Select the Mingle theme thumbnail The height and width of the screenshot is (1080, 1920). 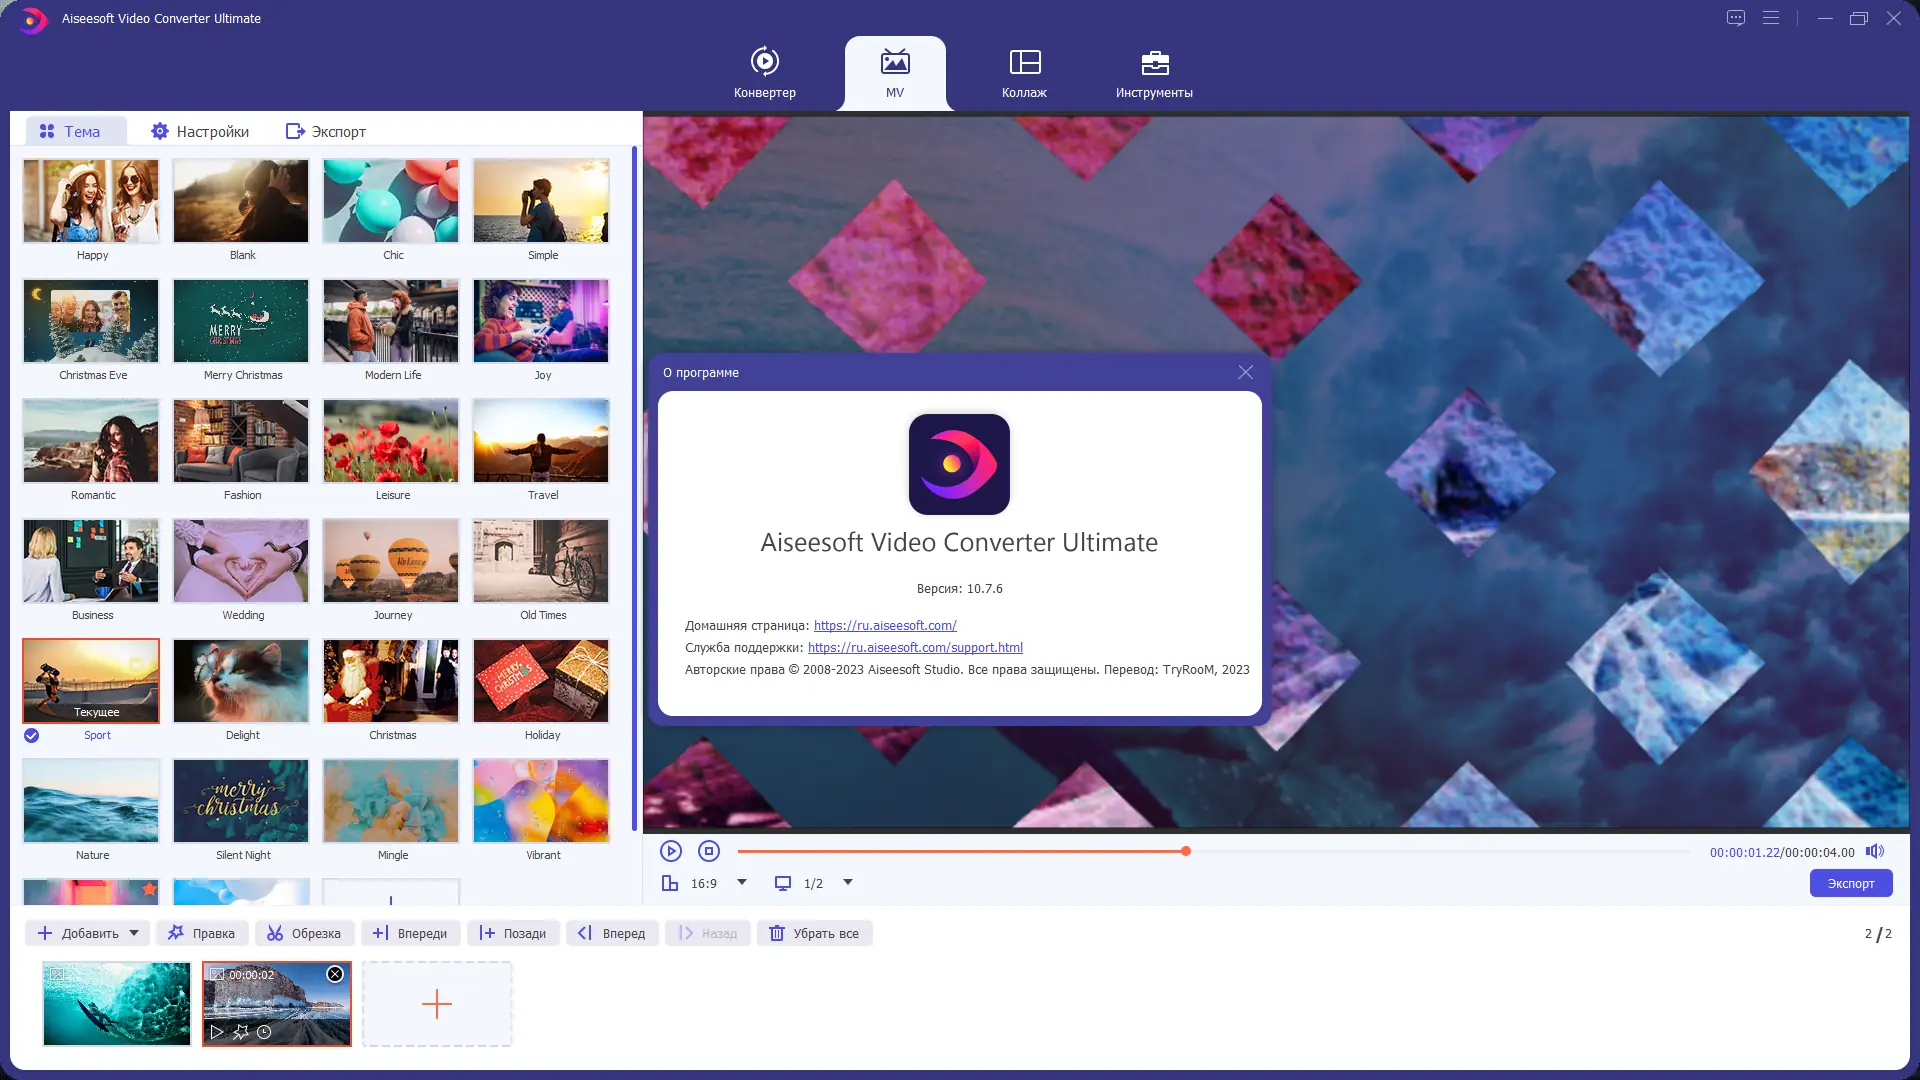[x=391, y=800]
